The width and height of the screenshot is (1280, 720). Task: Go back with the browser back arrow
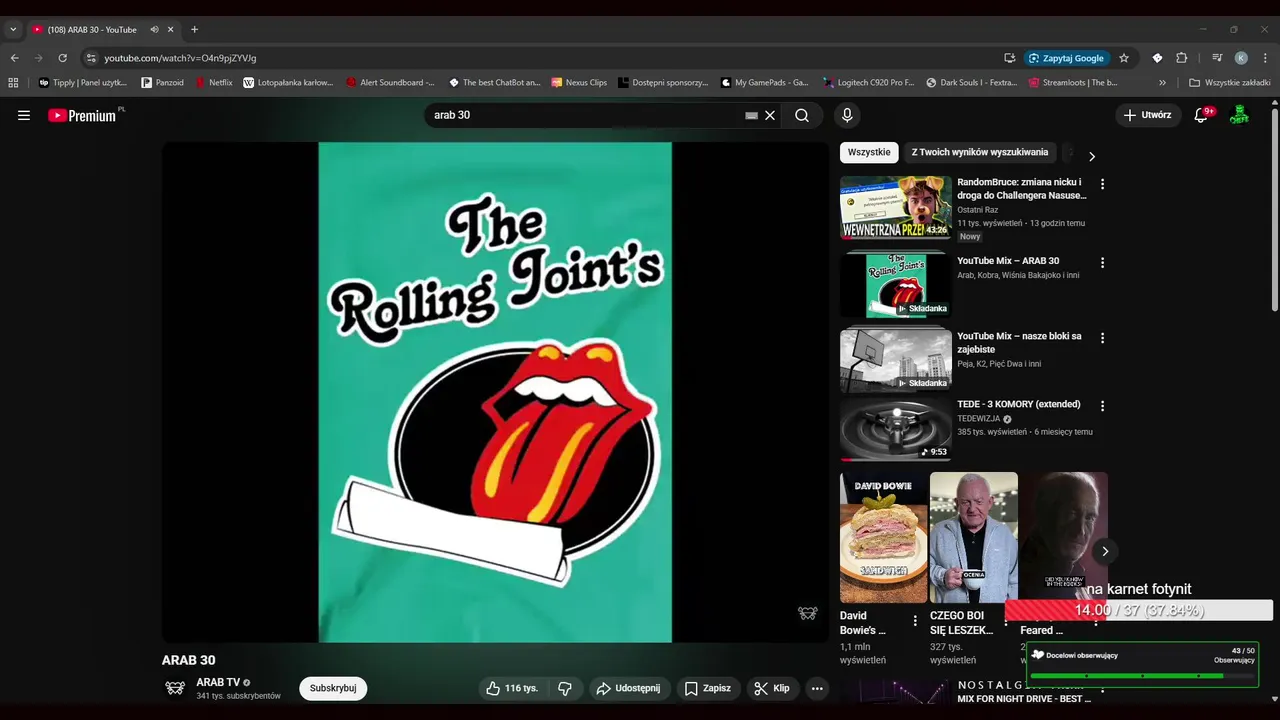15,58
